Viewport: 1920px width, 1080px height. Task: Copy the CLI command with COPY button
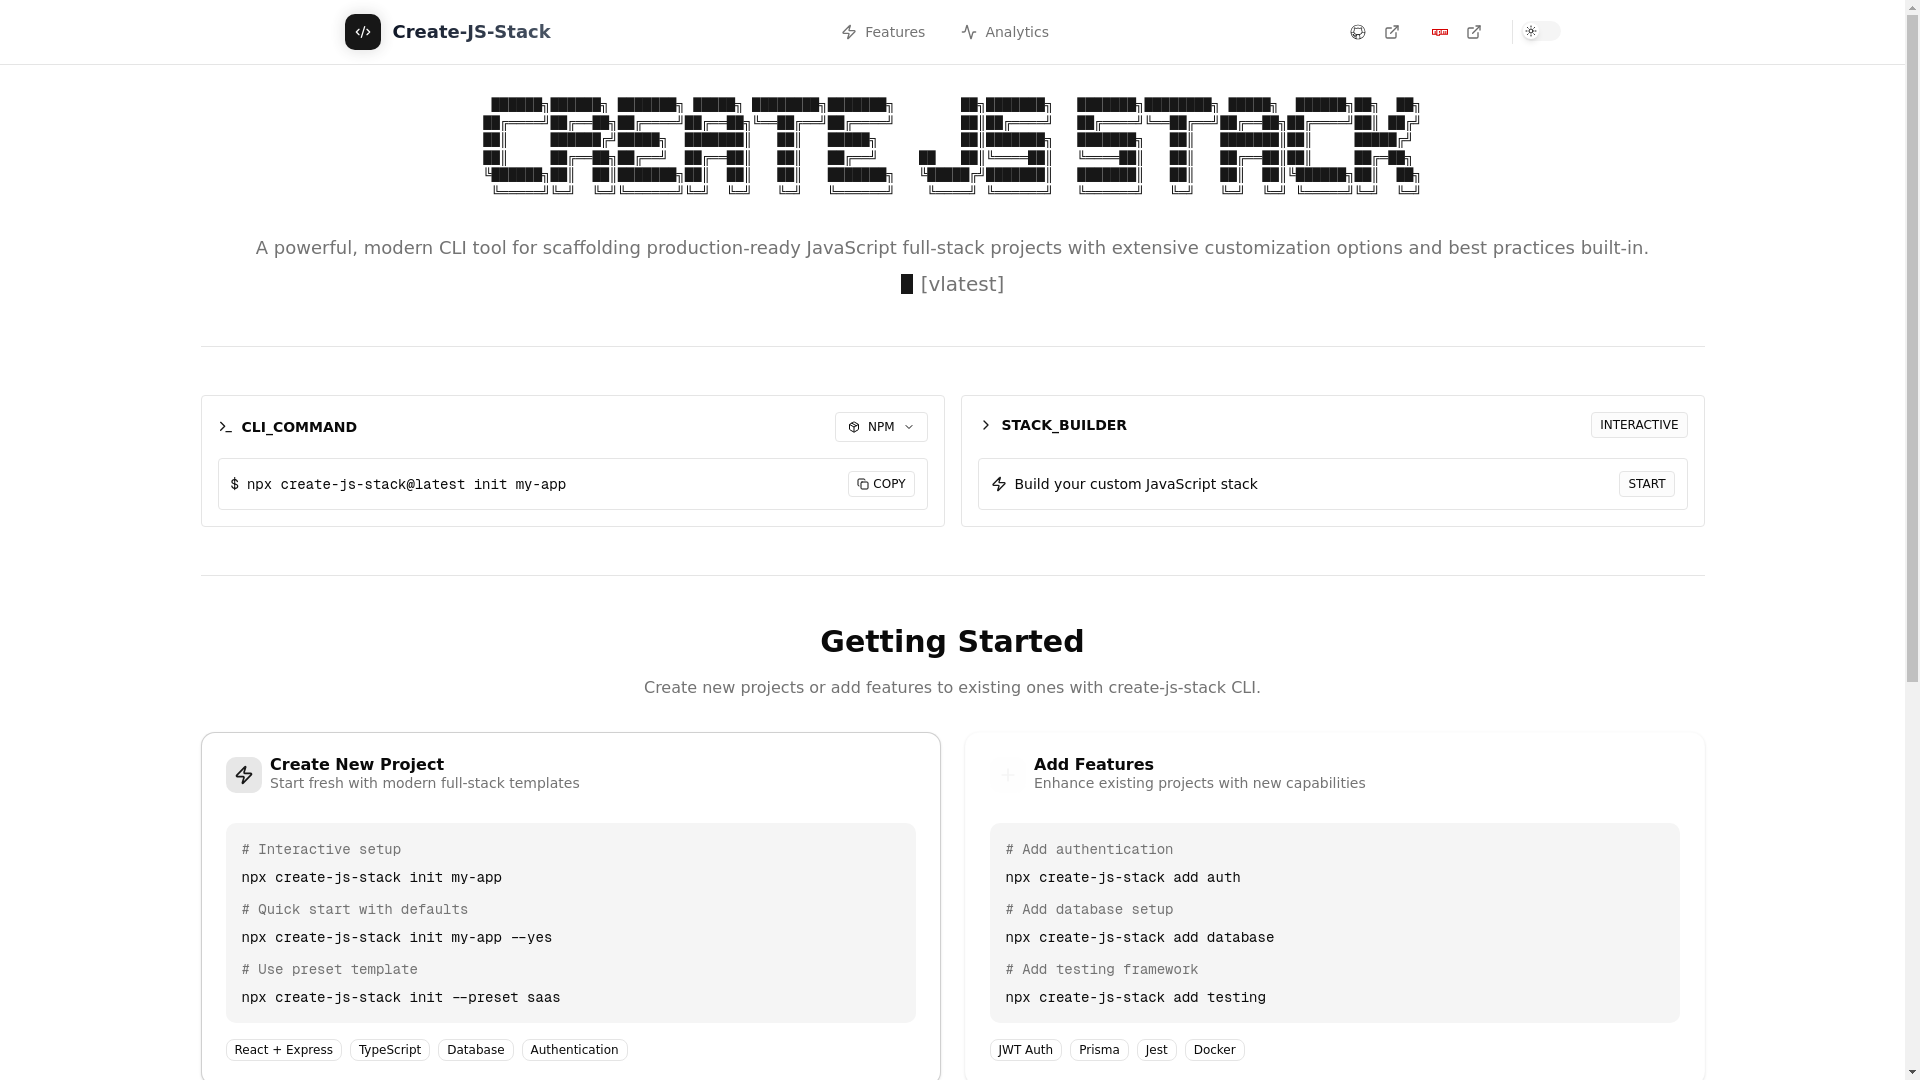point(881,484)
